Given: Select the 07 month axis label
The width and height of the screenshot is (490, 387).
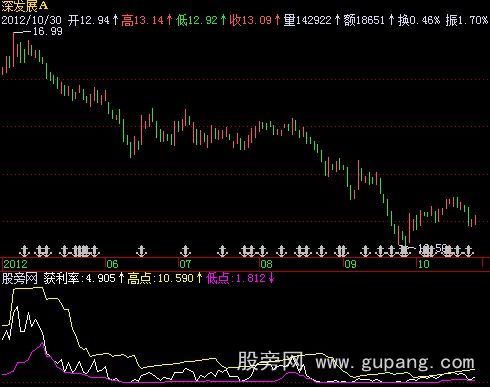Looking at the screenshot, I should coord(185,264).
